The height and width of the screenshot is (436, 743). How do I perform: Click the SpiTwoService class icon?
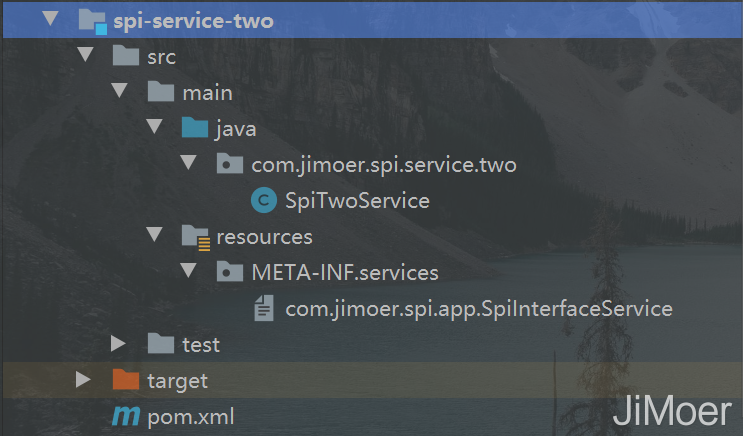click(x=264, y=200)
